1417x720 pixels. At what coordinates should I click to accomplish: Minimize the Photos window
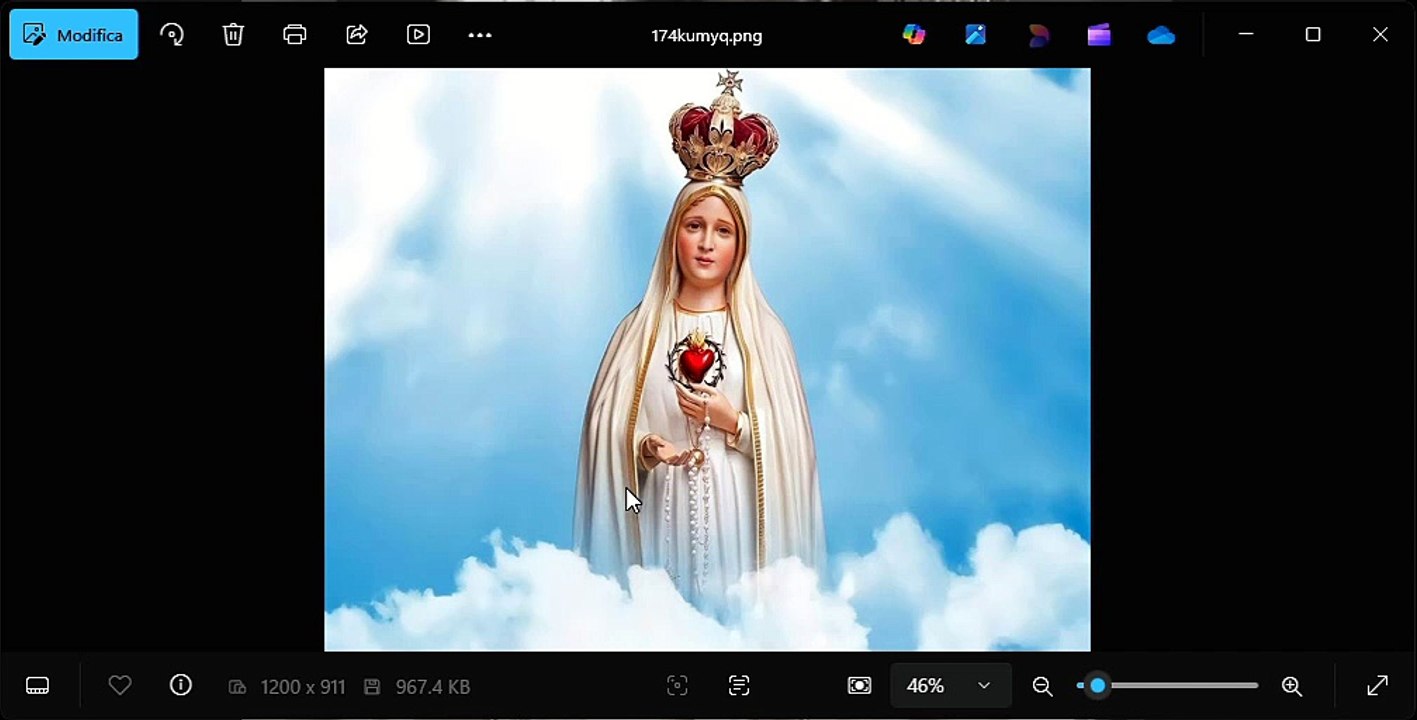pyautogui.click(x=1246, y=35)
